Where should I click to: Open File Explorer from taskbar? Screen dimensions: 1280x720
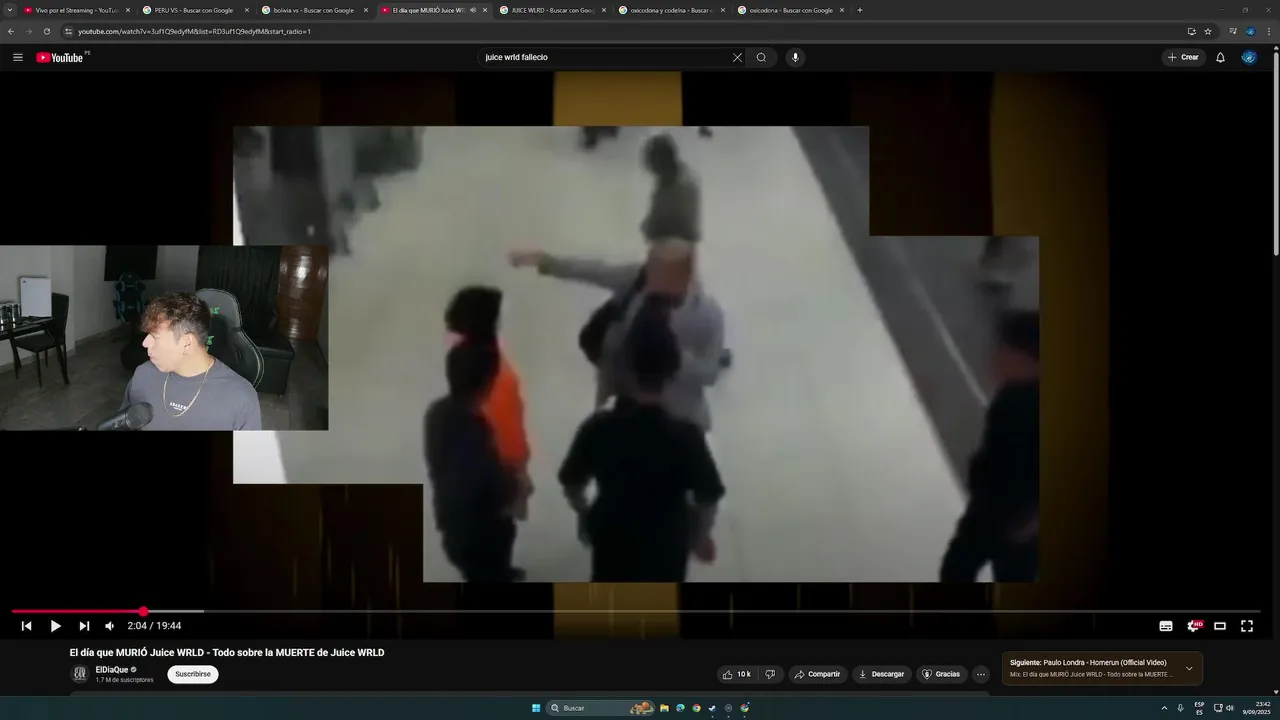pyautogui.click(x=664, y=708)
